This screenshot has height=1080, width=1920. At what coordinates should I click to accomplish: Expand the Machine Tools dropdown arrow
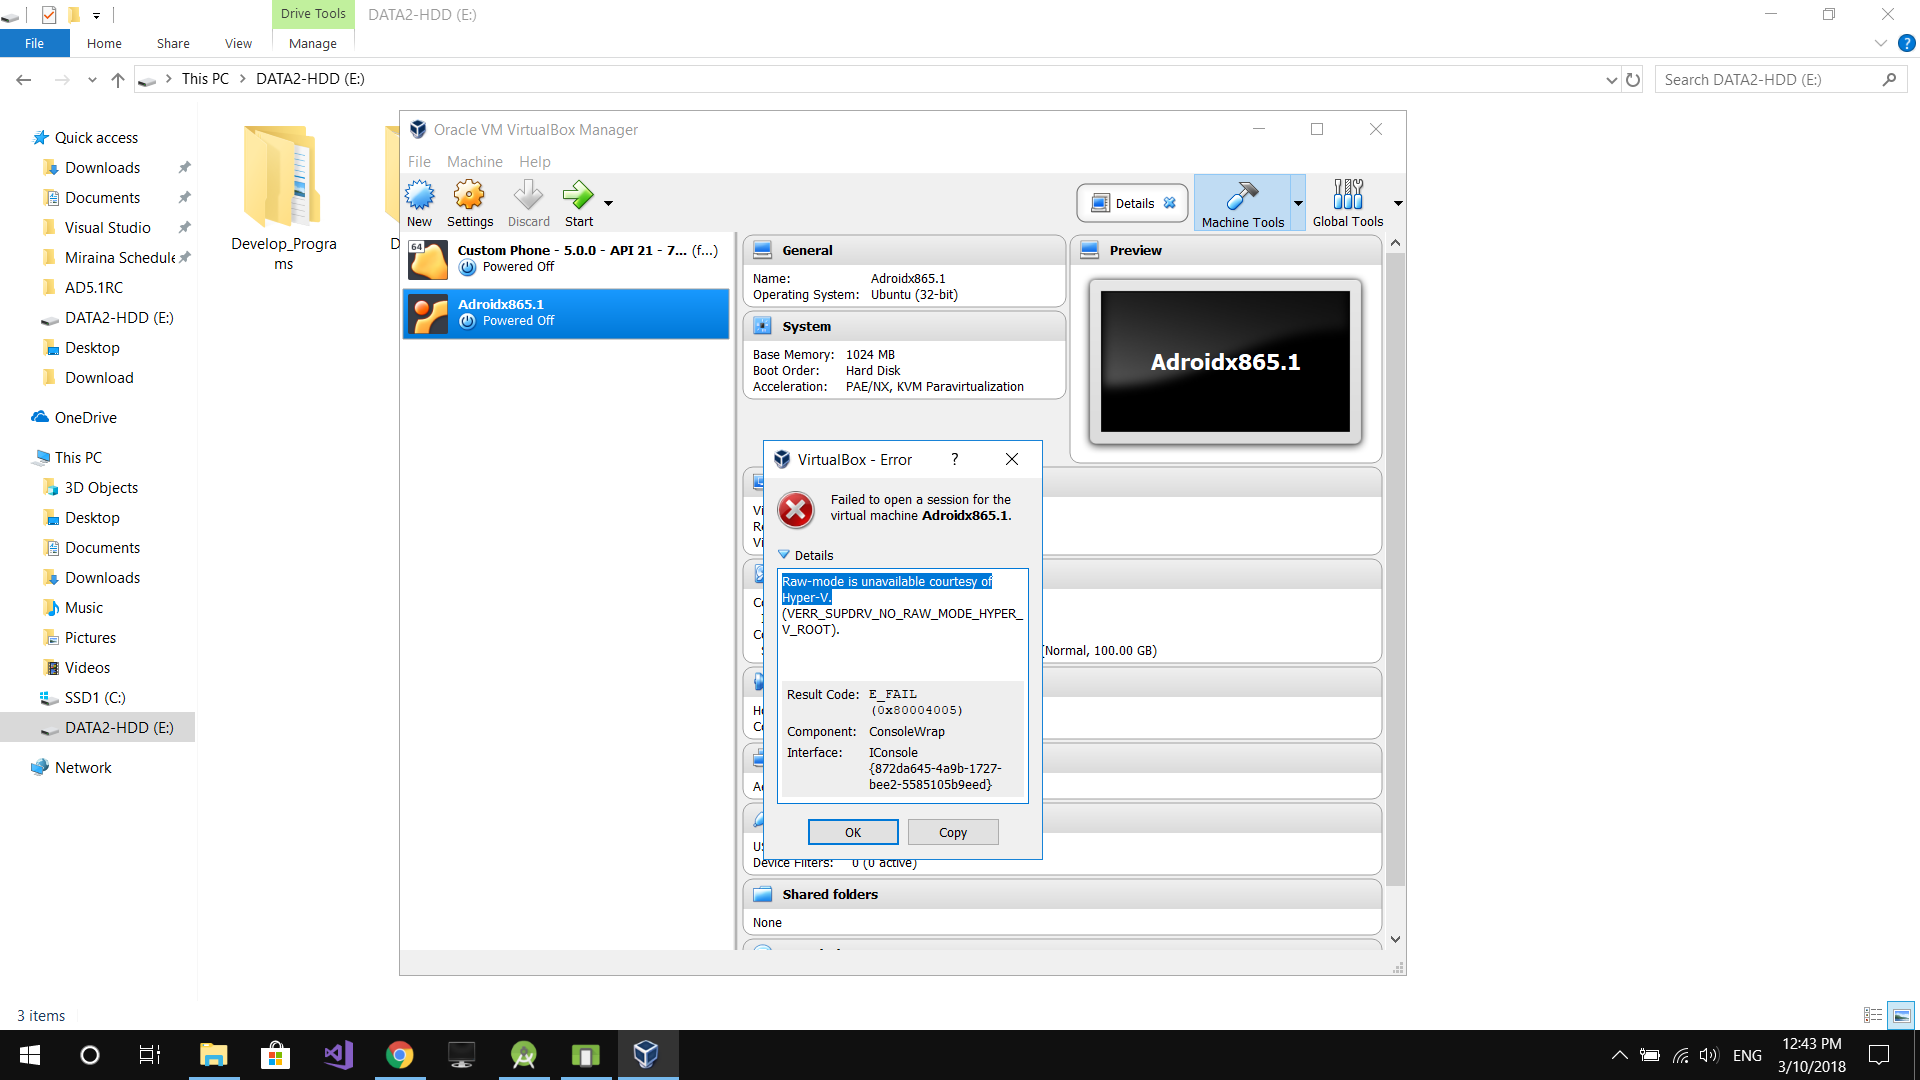pyautogui.click(x=1298, y=204)
